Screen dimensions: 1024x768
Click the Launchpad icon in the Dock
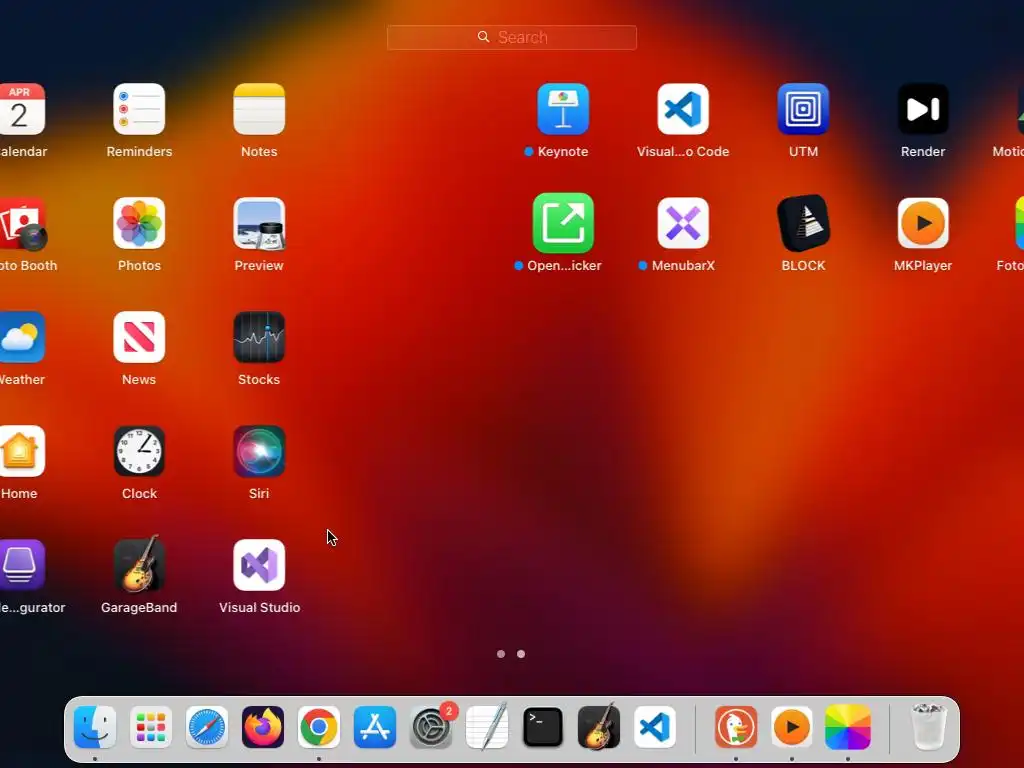151,727
